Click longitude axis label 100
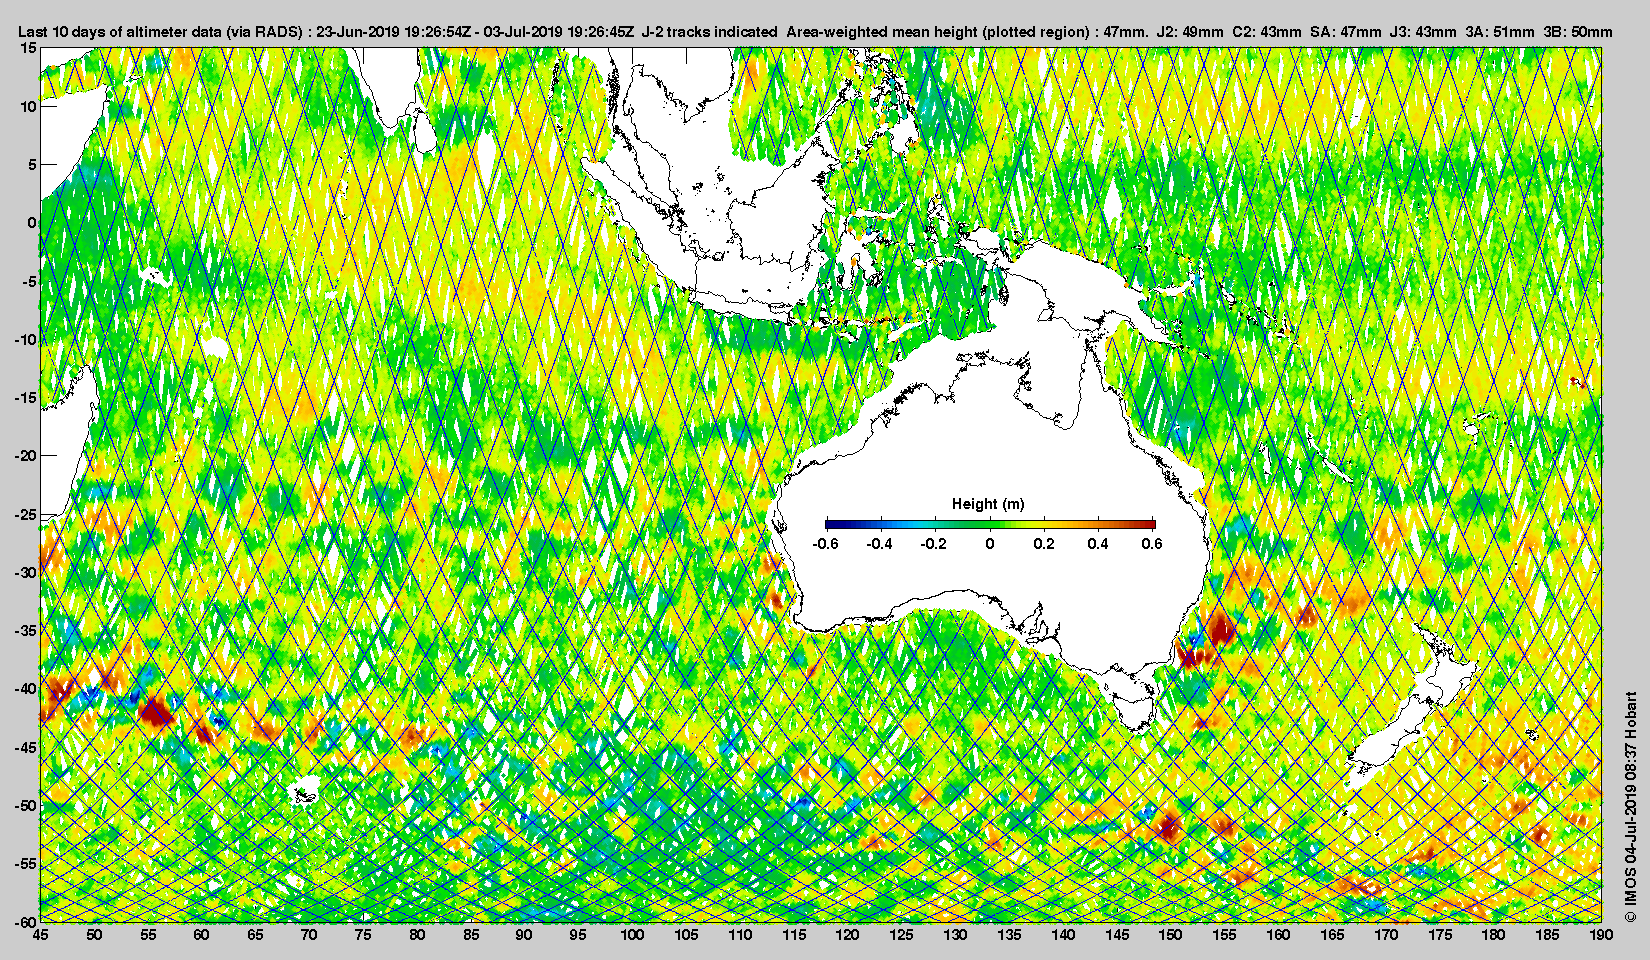The width and height of the screenshot is (1650, 960). tap(632, 935)
